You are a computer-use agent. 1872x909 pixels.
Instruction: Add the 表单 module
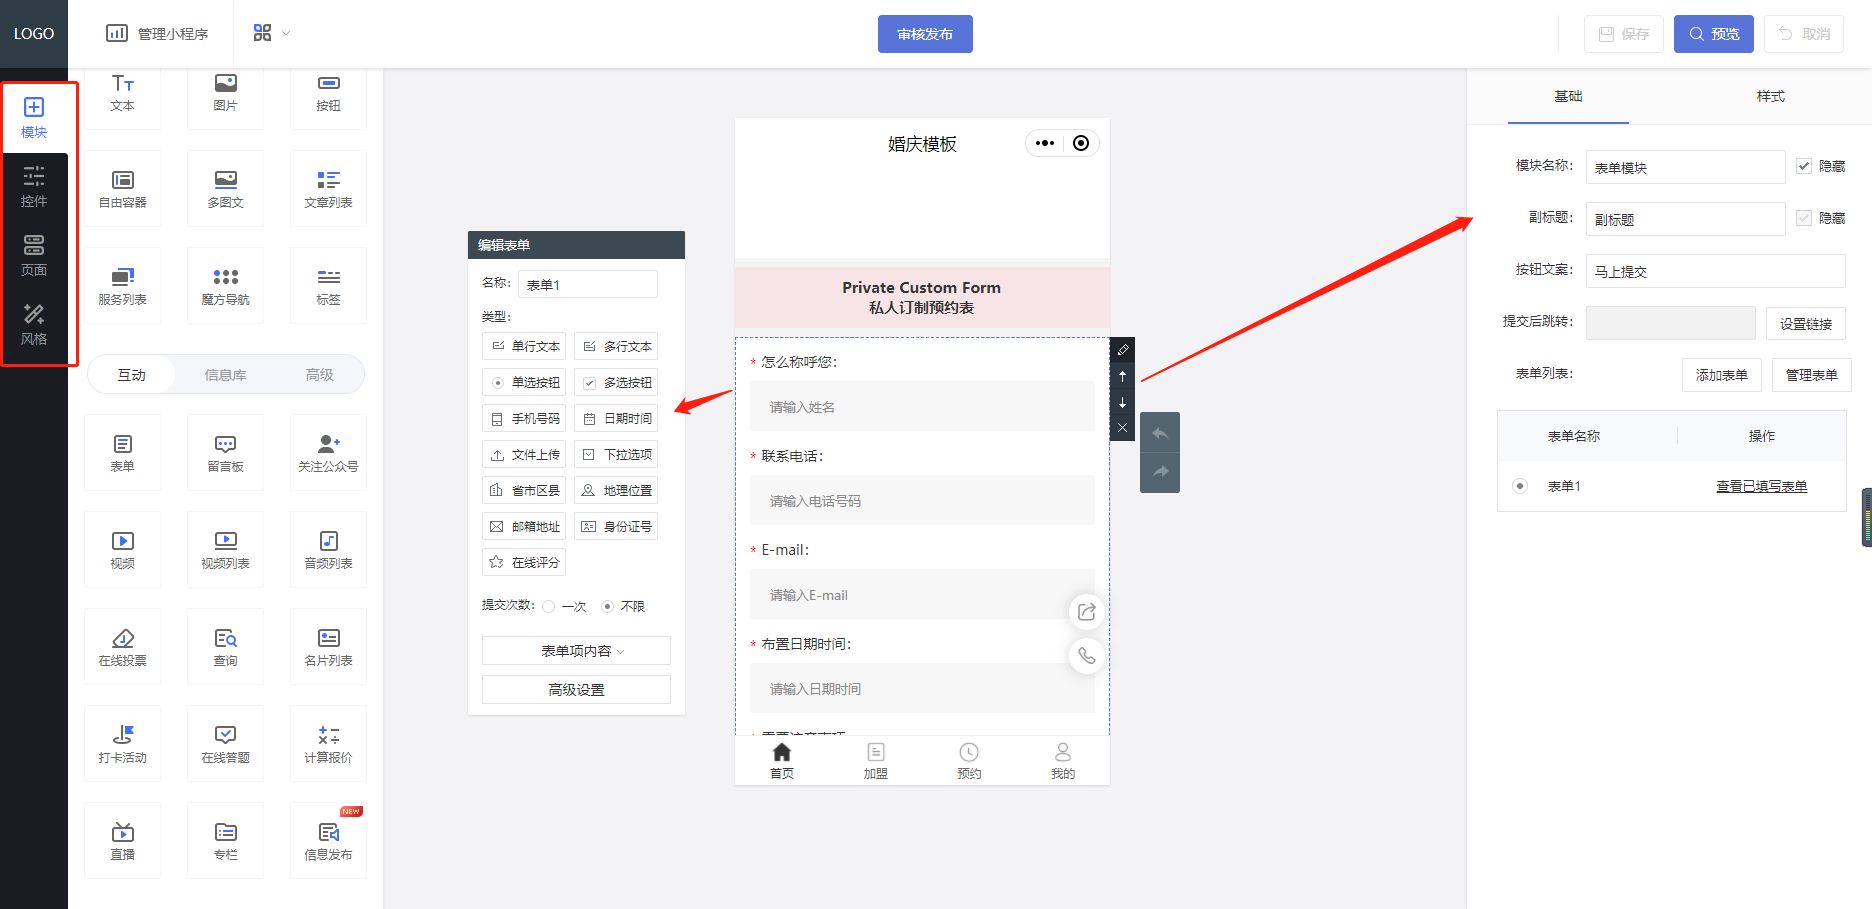point(123,453)
